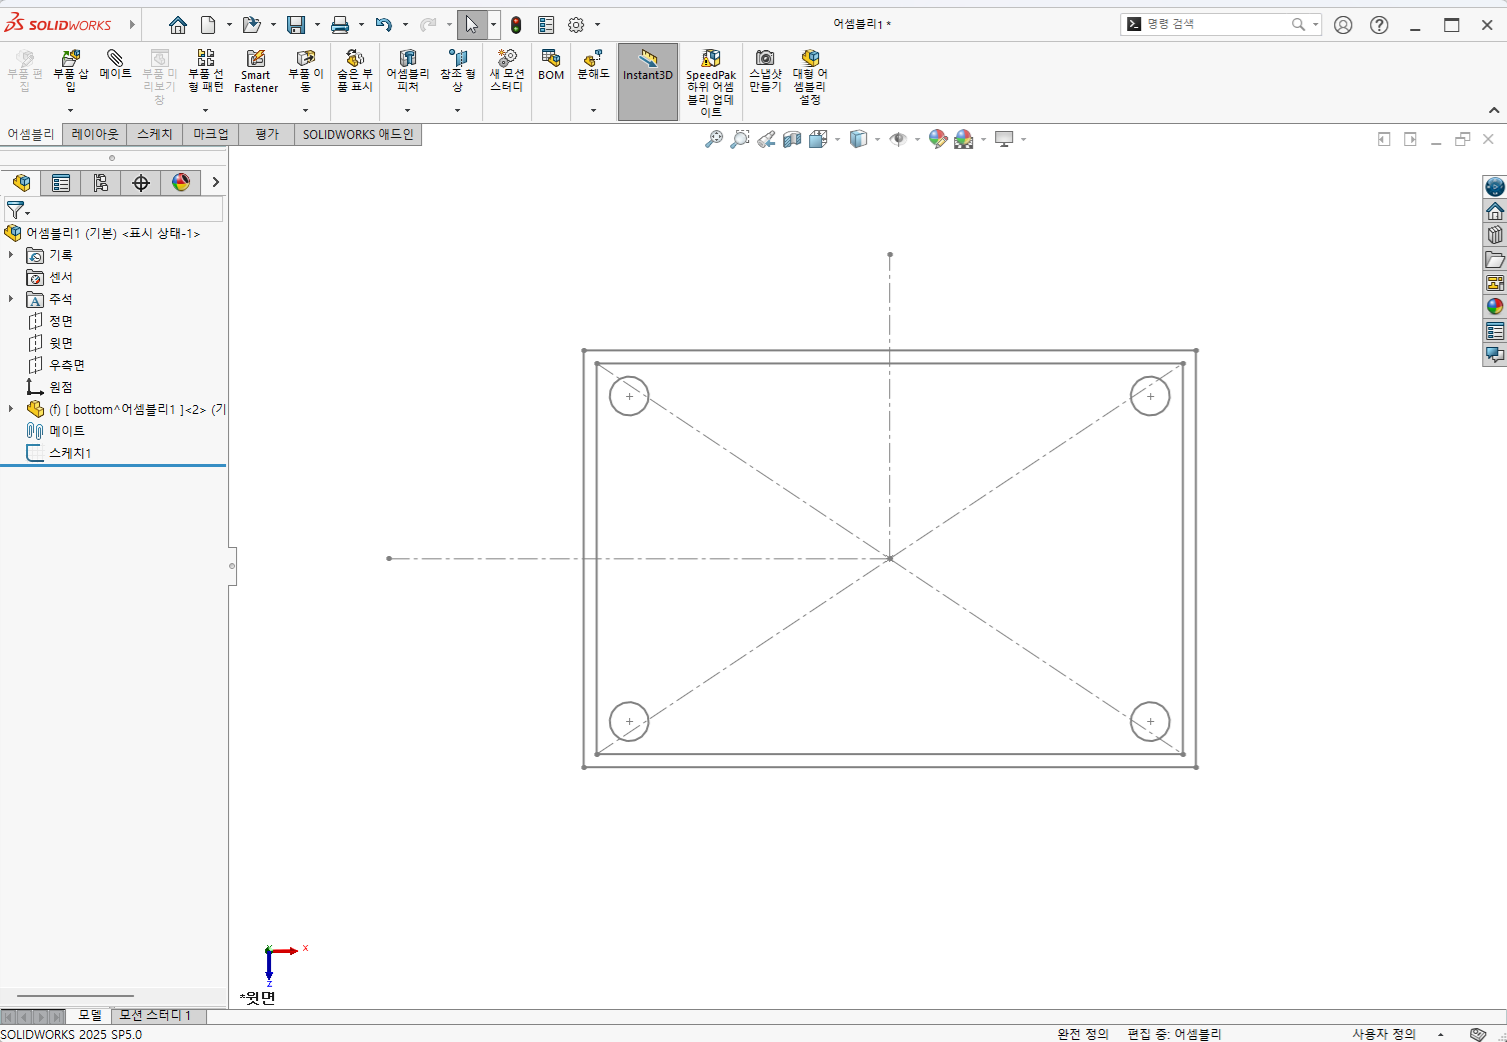Screen dimensions: 1507x1042
Task: Click the feature tree horizontal scrollbar
Action: click(x=75, y=996)
